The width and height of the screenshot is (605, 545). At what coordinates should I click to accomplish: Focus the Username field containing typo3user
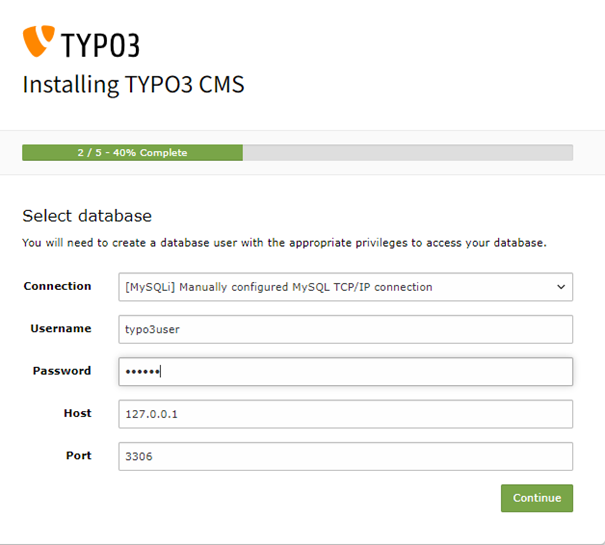[x=345, y=329]
